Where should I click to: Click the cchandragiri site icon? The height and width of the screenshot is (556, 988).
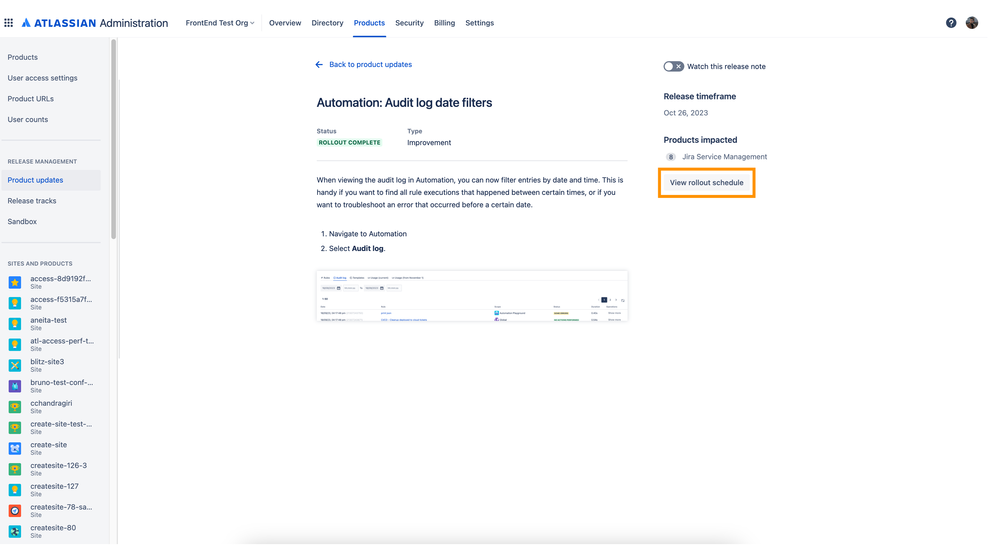coord(14,407)
